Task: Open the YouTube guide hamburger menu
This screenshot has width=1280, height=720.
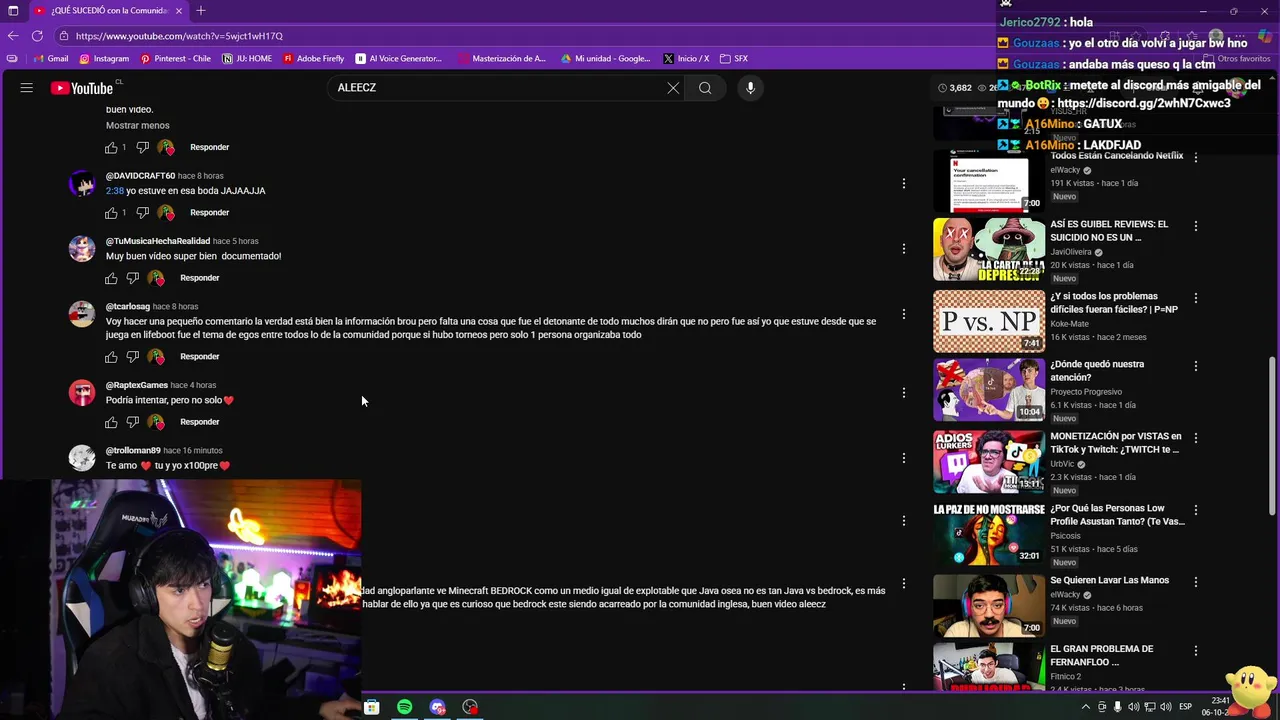Action: point(27,88)
